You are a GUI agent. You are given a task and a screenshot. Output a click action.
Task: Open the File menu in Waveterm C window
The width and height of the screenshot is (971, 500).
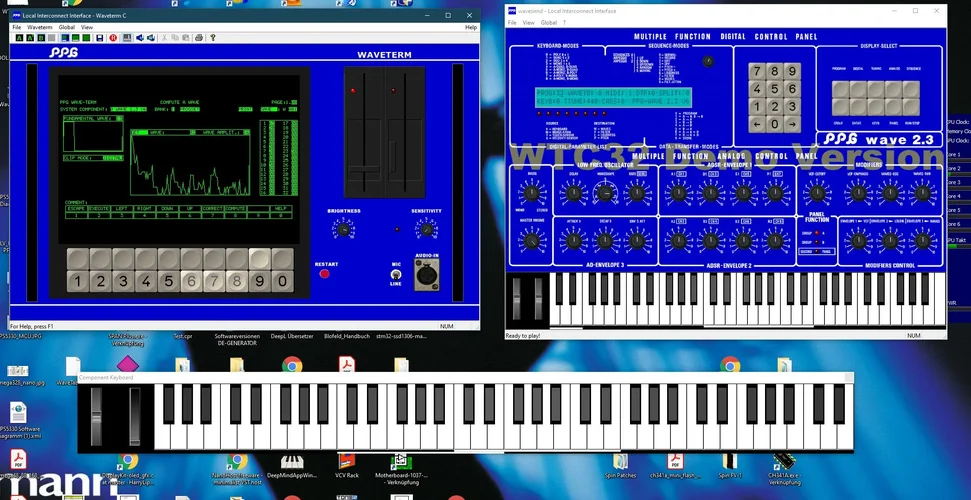click(17, 27)
